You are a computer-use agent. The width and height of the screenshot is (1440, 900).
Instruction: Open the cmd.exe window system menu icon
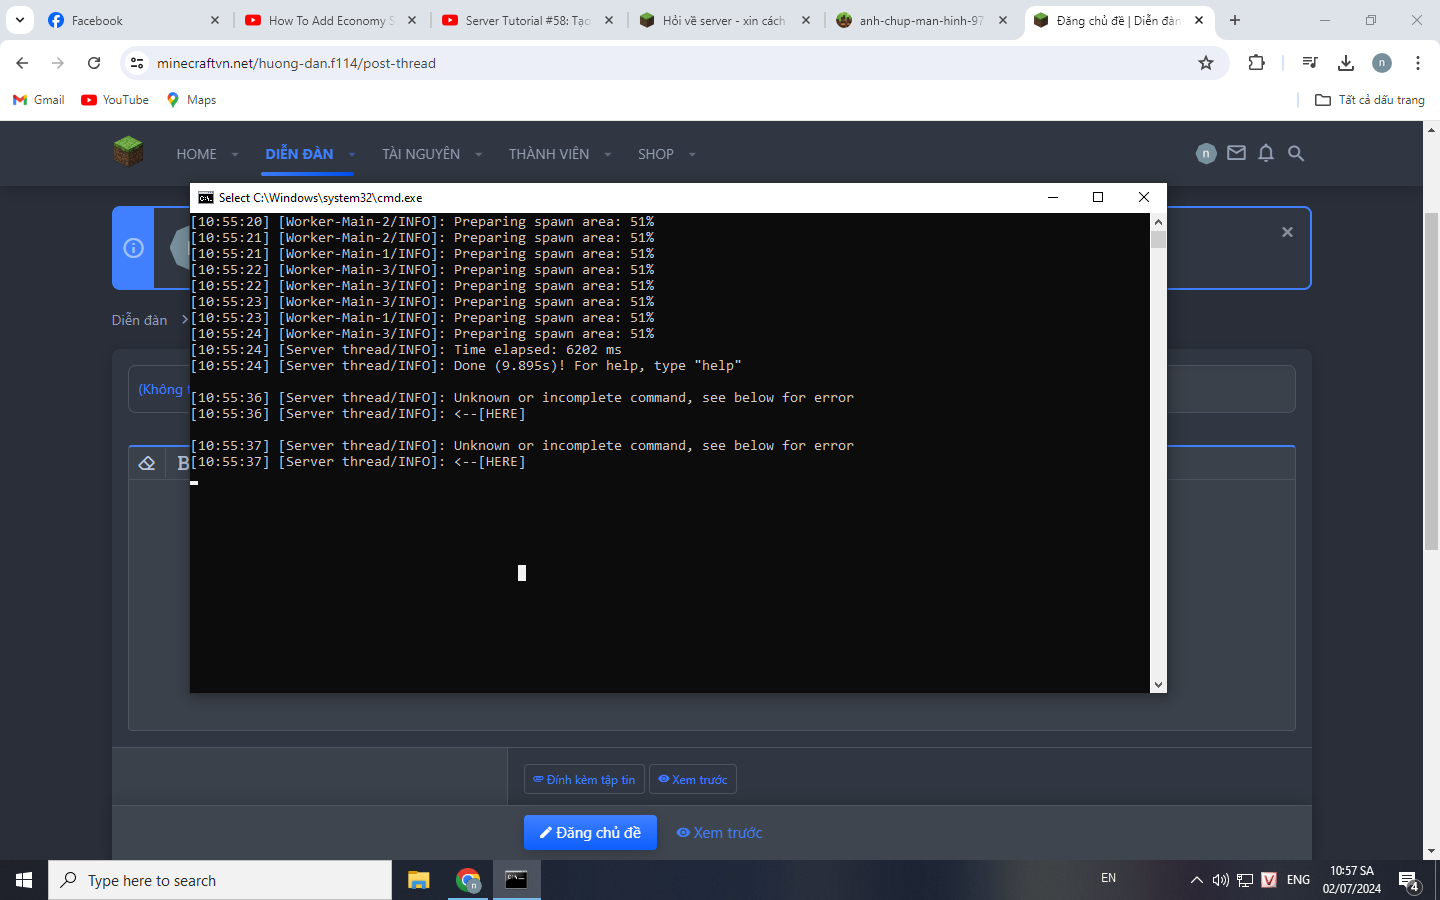tap(206, 198)
